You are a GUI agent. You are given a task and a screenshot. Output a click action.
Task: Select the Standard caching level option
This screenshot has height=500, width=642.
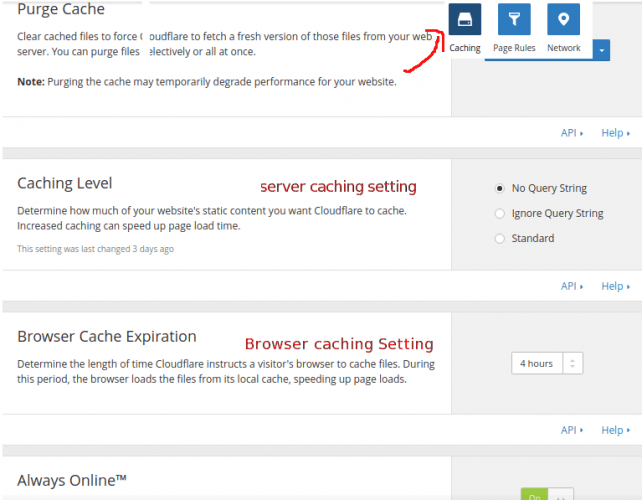[x=500, y=238]
